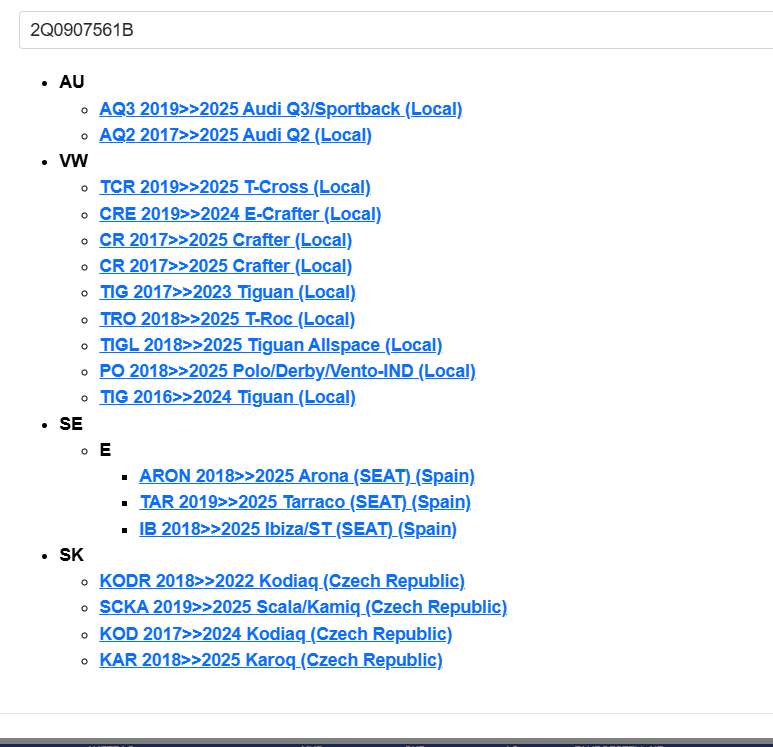Open ARON Arona (SEAT) Spain link
Screen dimensions: 773x747
point(306,476)
